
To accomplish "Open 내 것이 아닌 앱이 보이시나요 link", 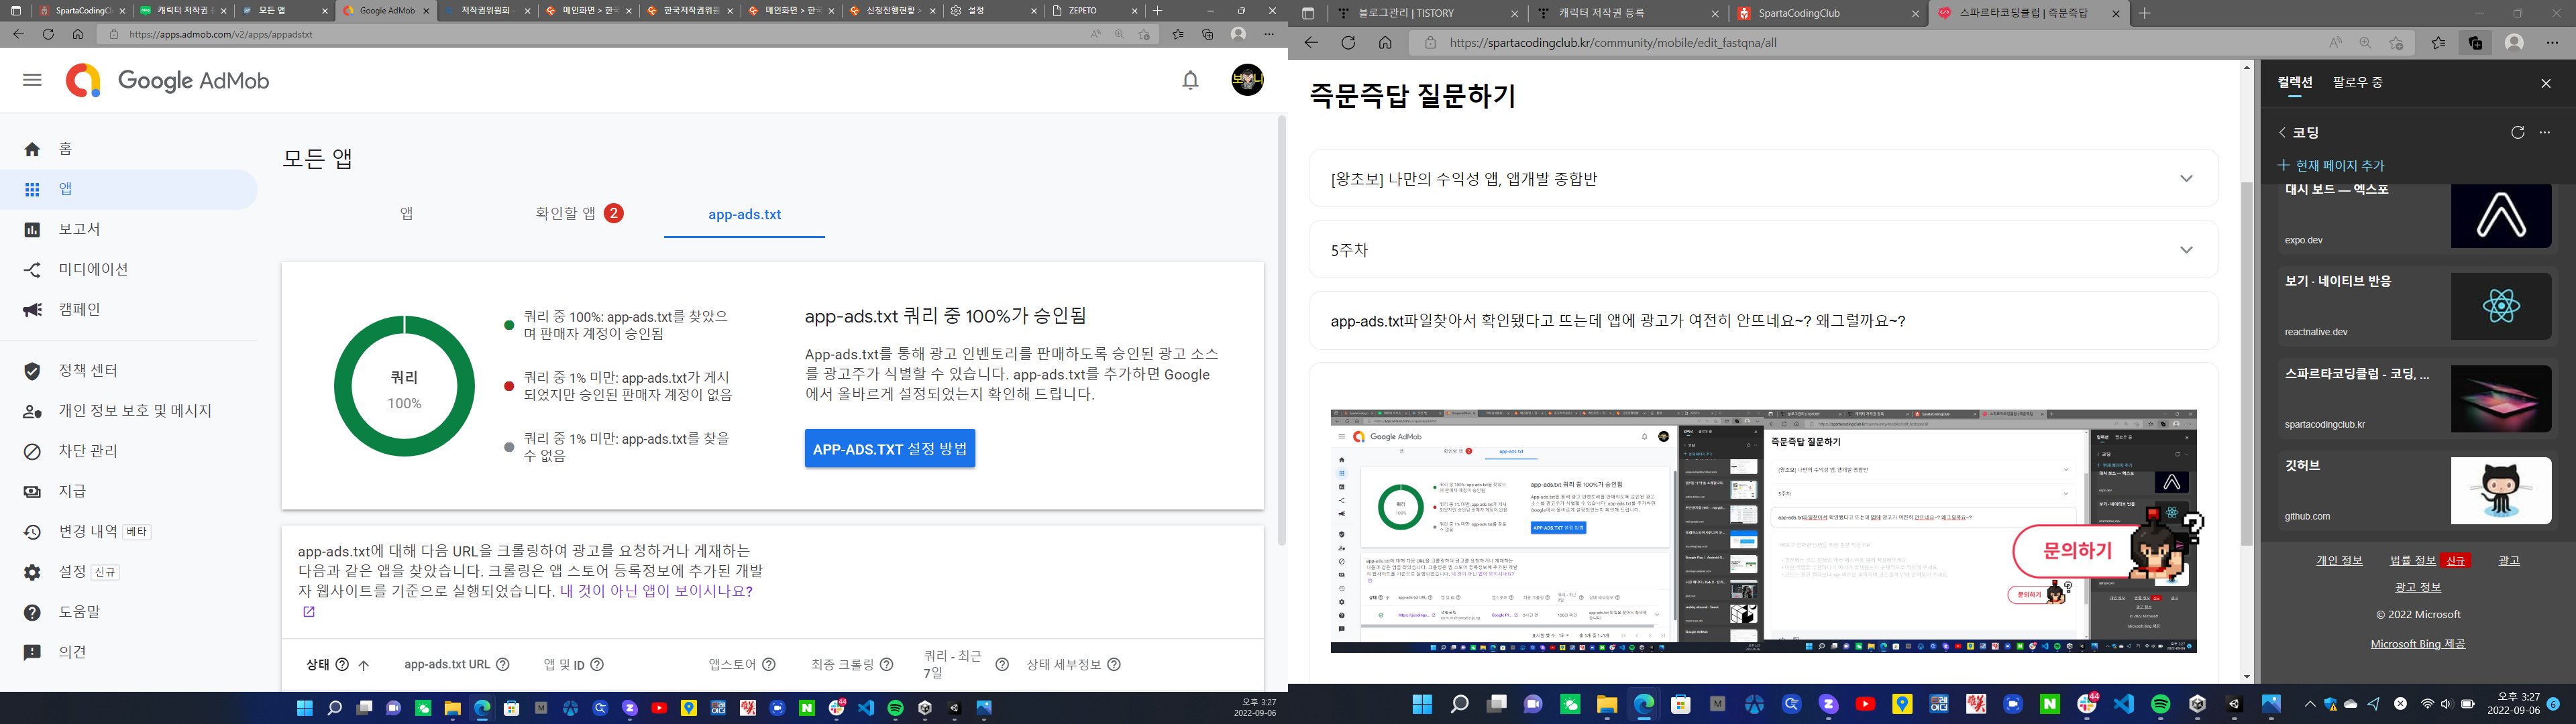I will 656,591.
